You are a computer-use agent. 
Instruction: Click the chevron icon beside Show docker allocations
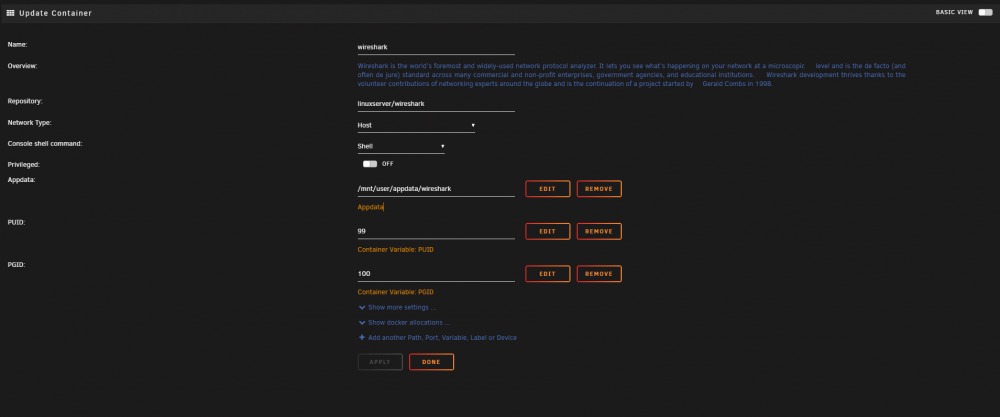point(362,323)
